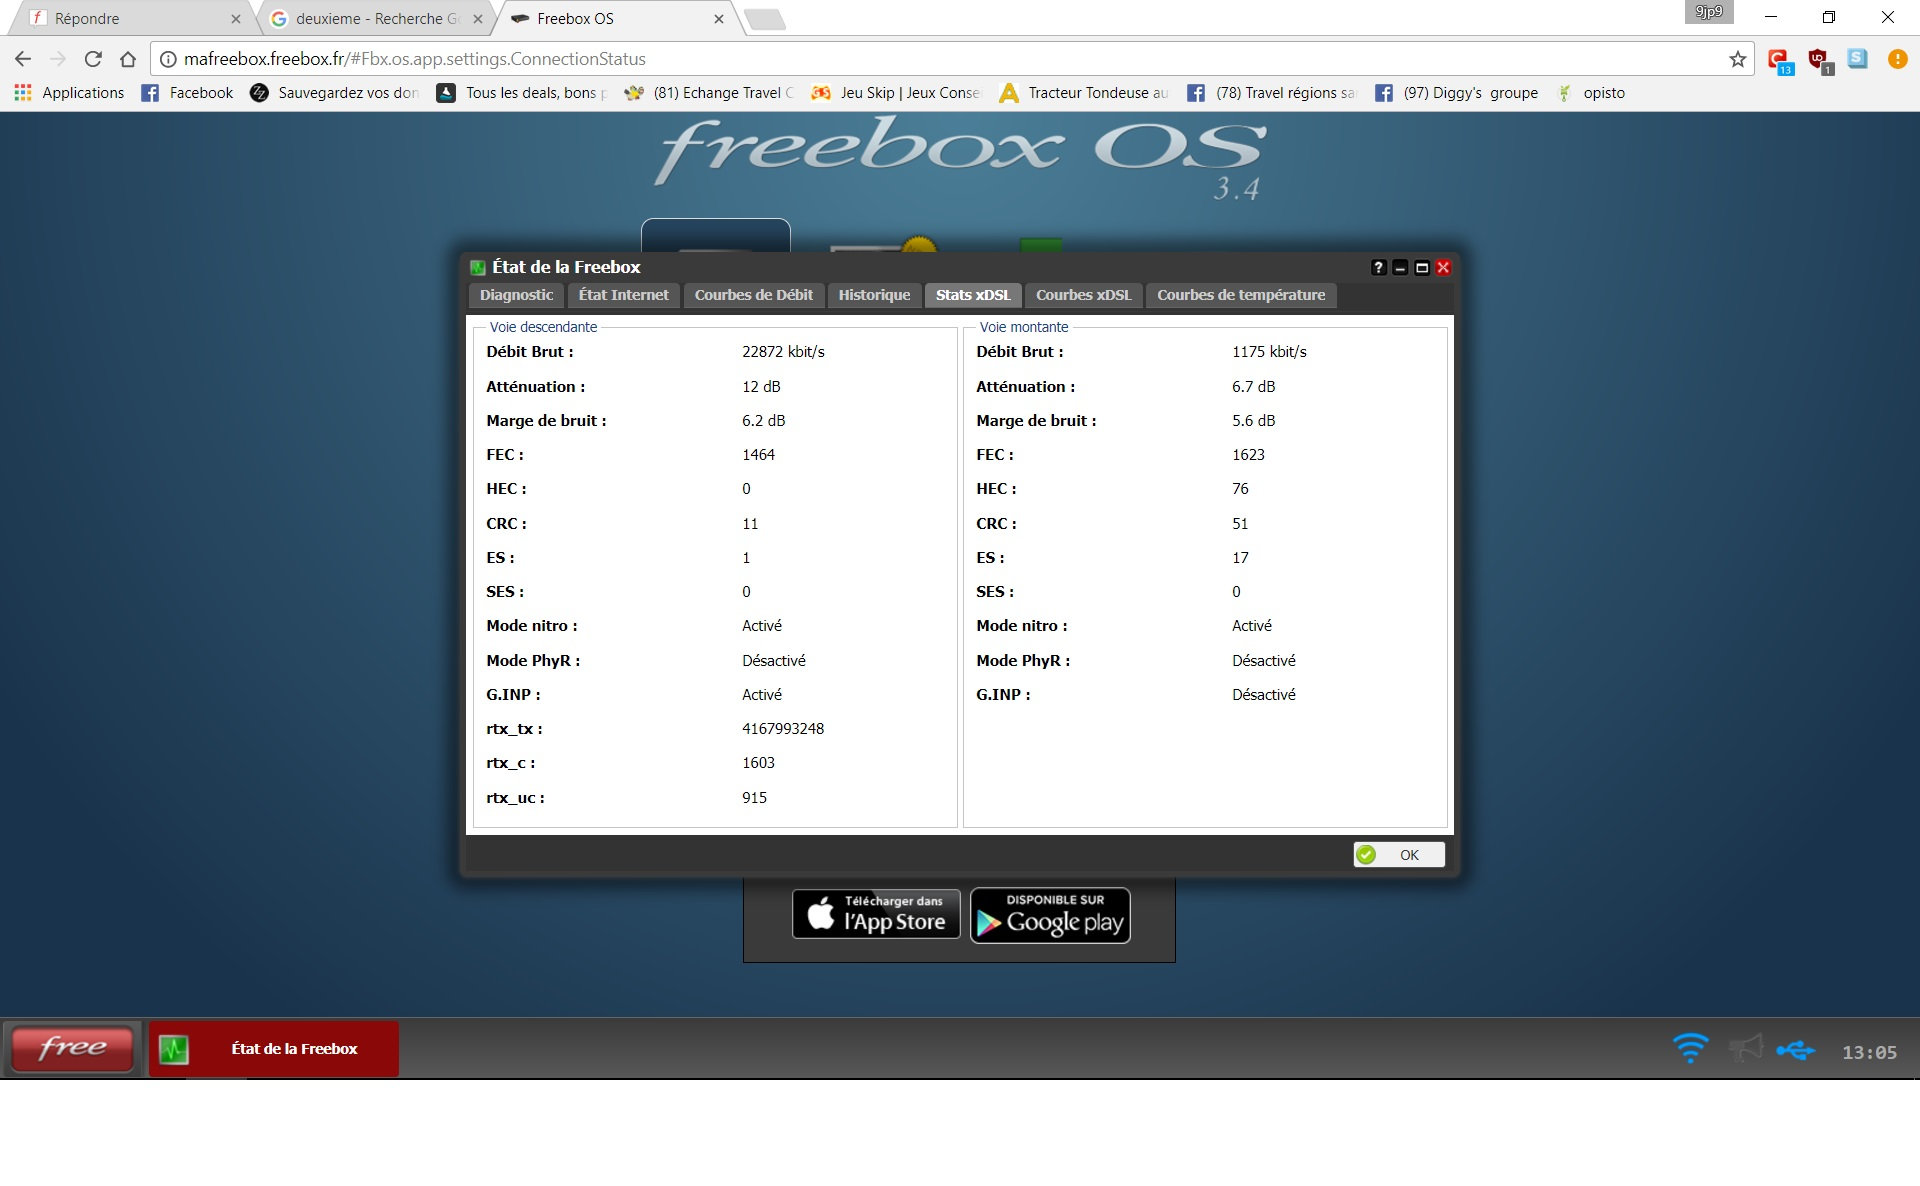Viewport: 1920px width, 1186px height.
Task: Click the USB status icon in taskbar
Action: pyautogui.click(x=1796, y=1050)
